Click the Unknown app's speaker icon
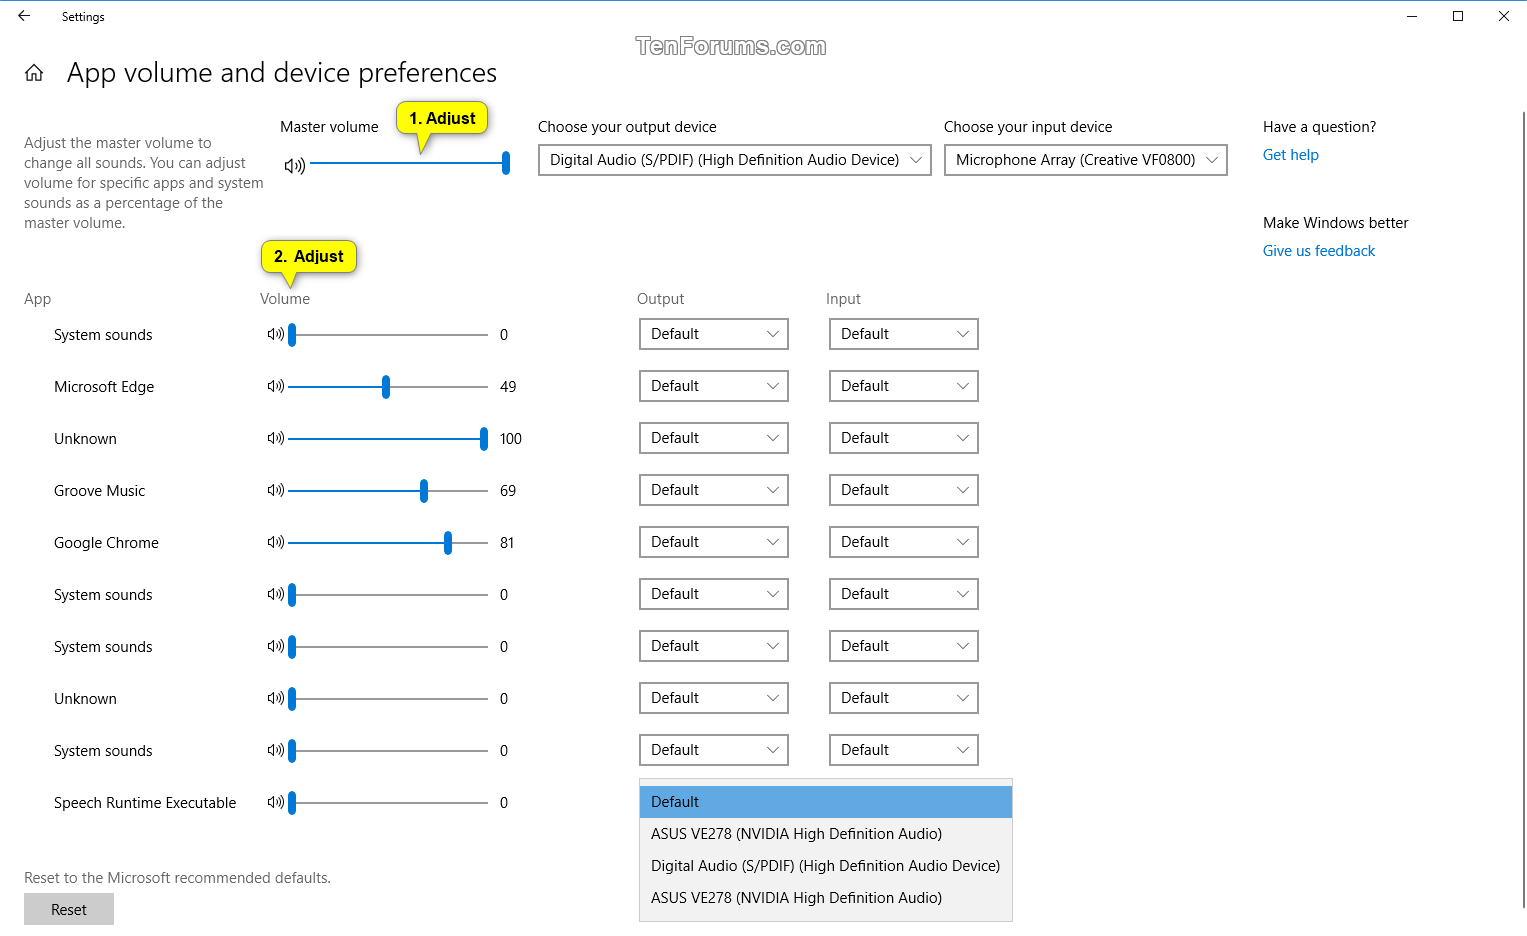This screenshot has height=936, width=1527. [x=277, y=438]
